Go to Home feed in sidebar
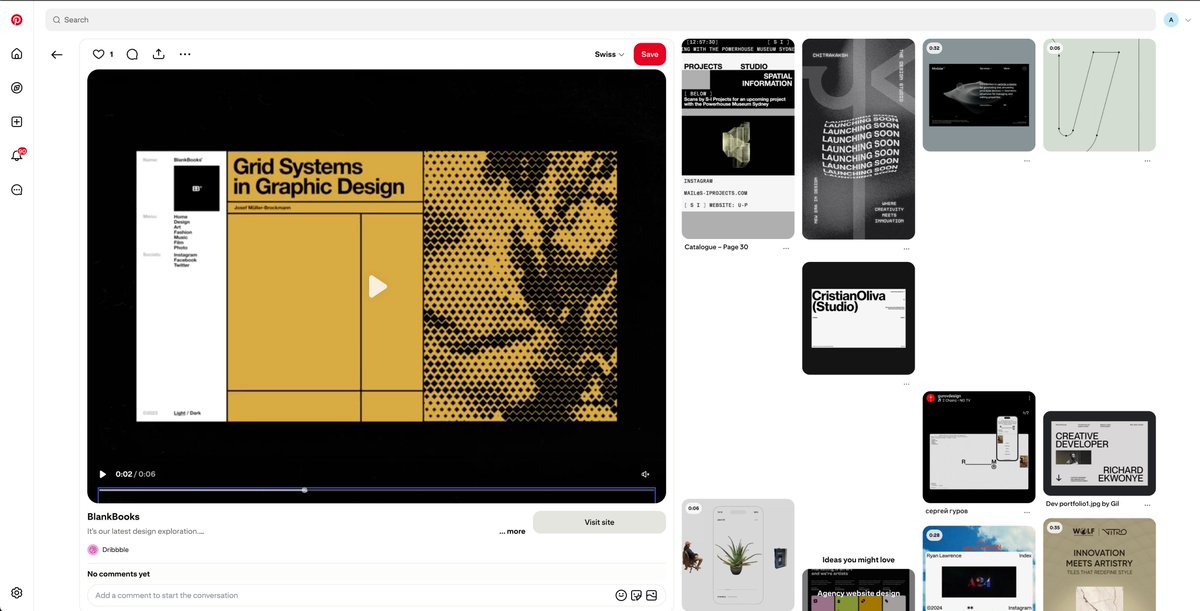 (x=17, y=54)
